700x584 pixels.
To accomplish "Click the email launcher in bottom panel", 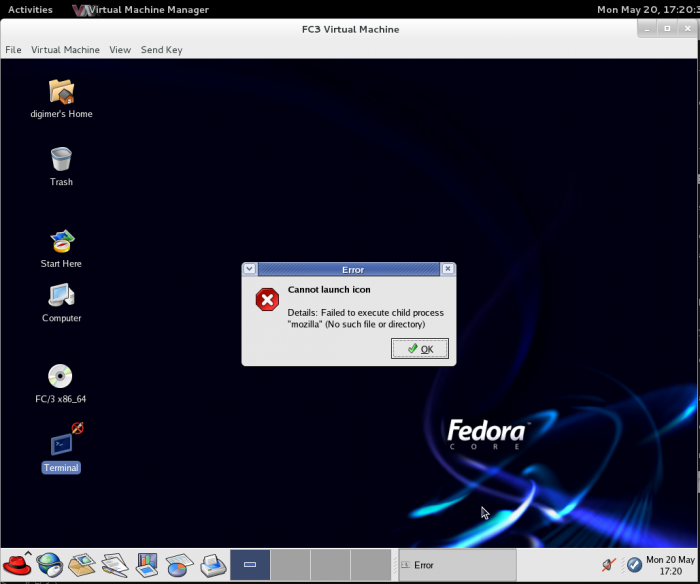I will [x=82, y=565].
